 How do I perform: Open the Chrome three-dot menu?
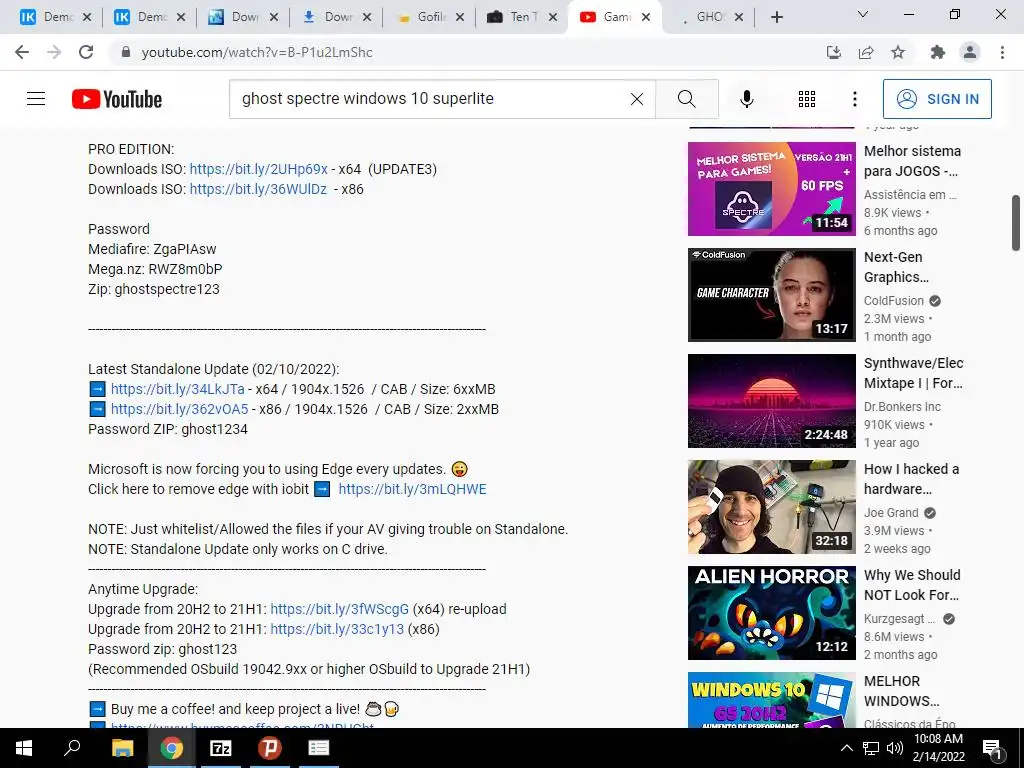1002,52
